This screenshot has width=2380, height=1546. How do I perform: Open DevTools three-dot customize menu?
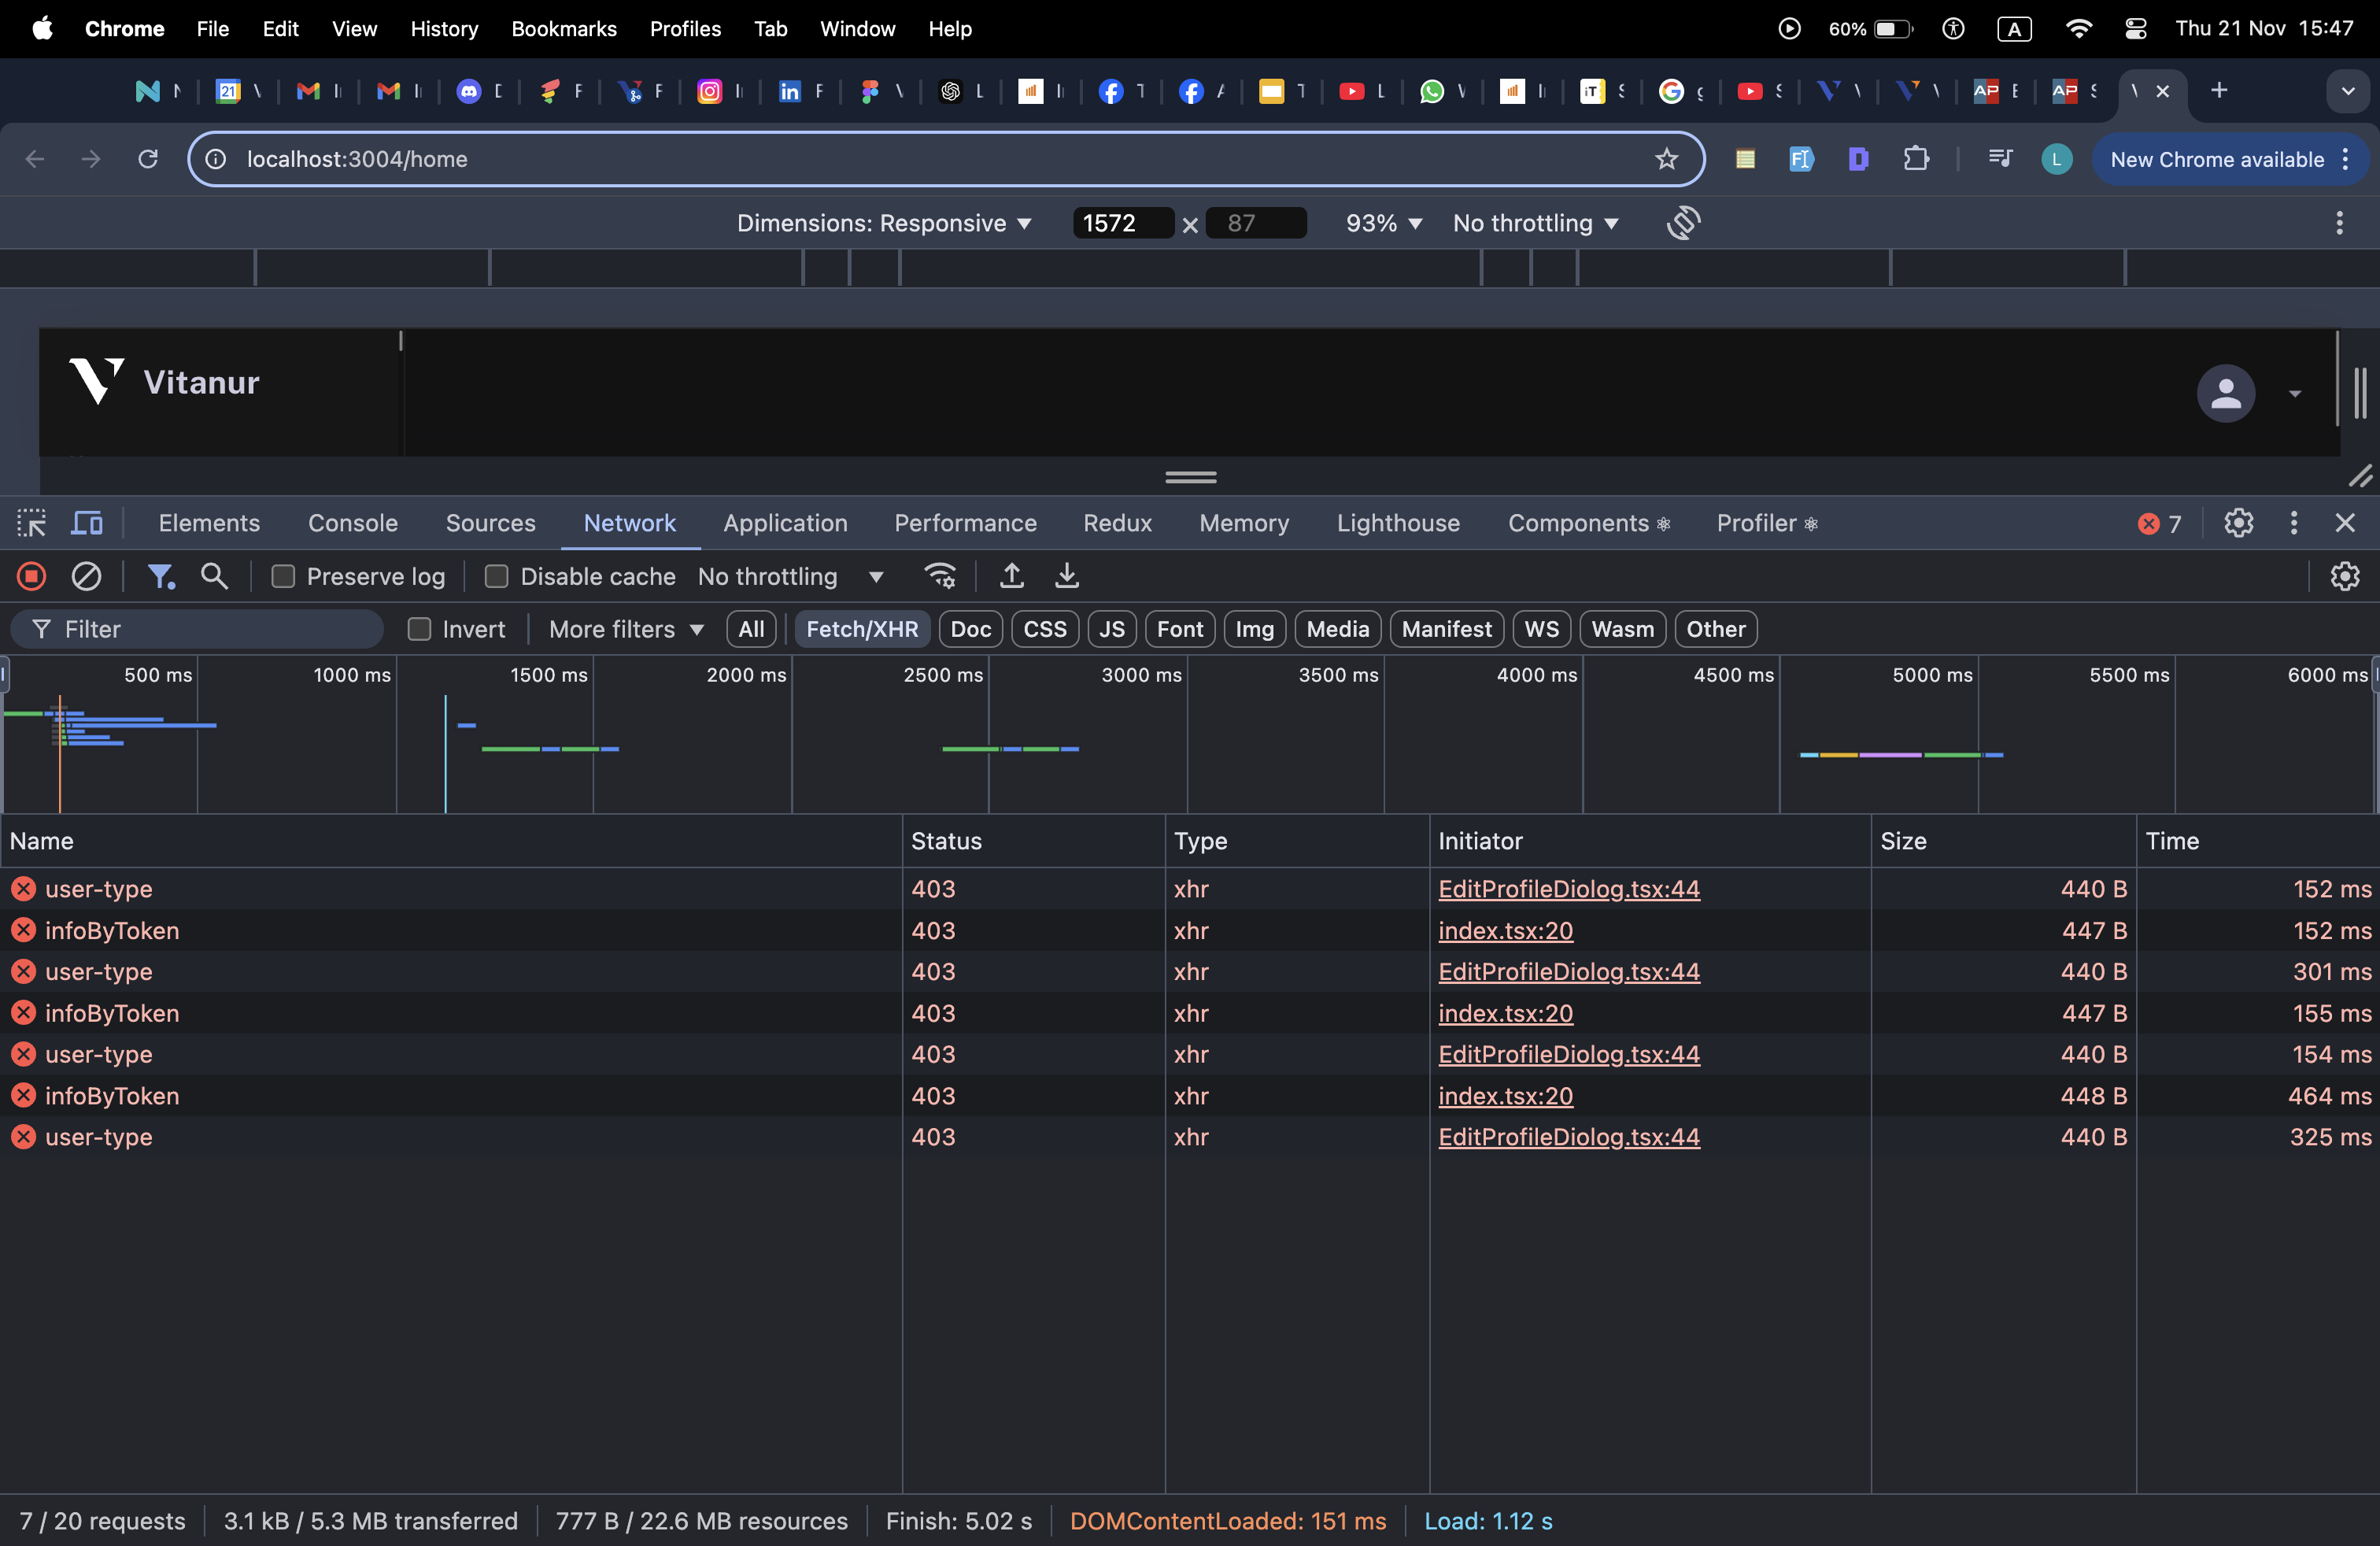point(2293,523)
